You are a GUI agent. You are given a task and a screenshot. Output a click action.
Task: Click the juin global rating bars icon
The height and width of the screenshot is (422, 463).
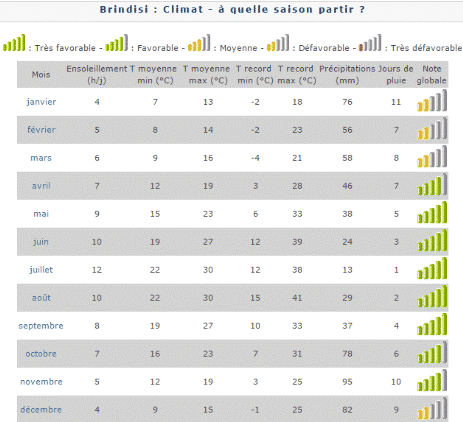pyautogui.click(x=432, y=240)
